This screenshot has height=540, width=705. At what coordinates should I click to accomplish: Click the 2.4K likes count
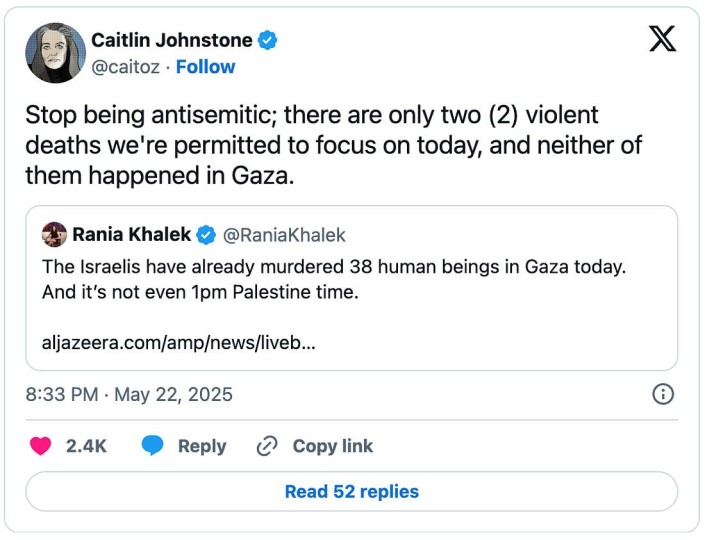click(x=86, y=446)
